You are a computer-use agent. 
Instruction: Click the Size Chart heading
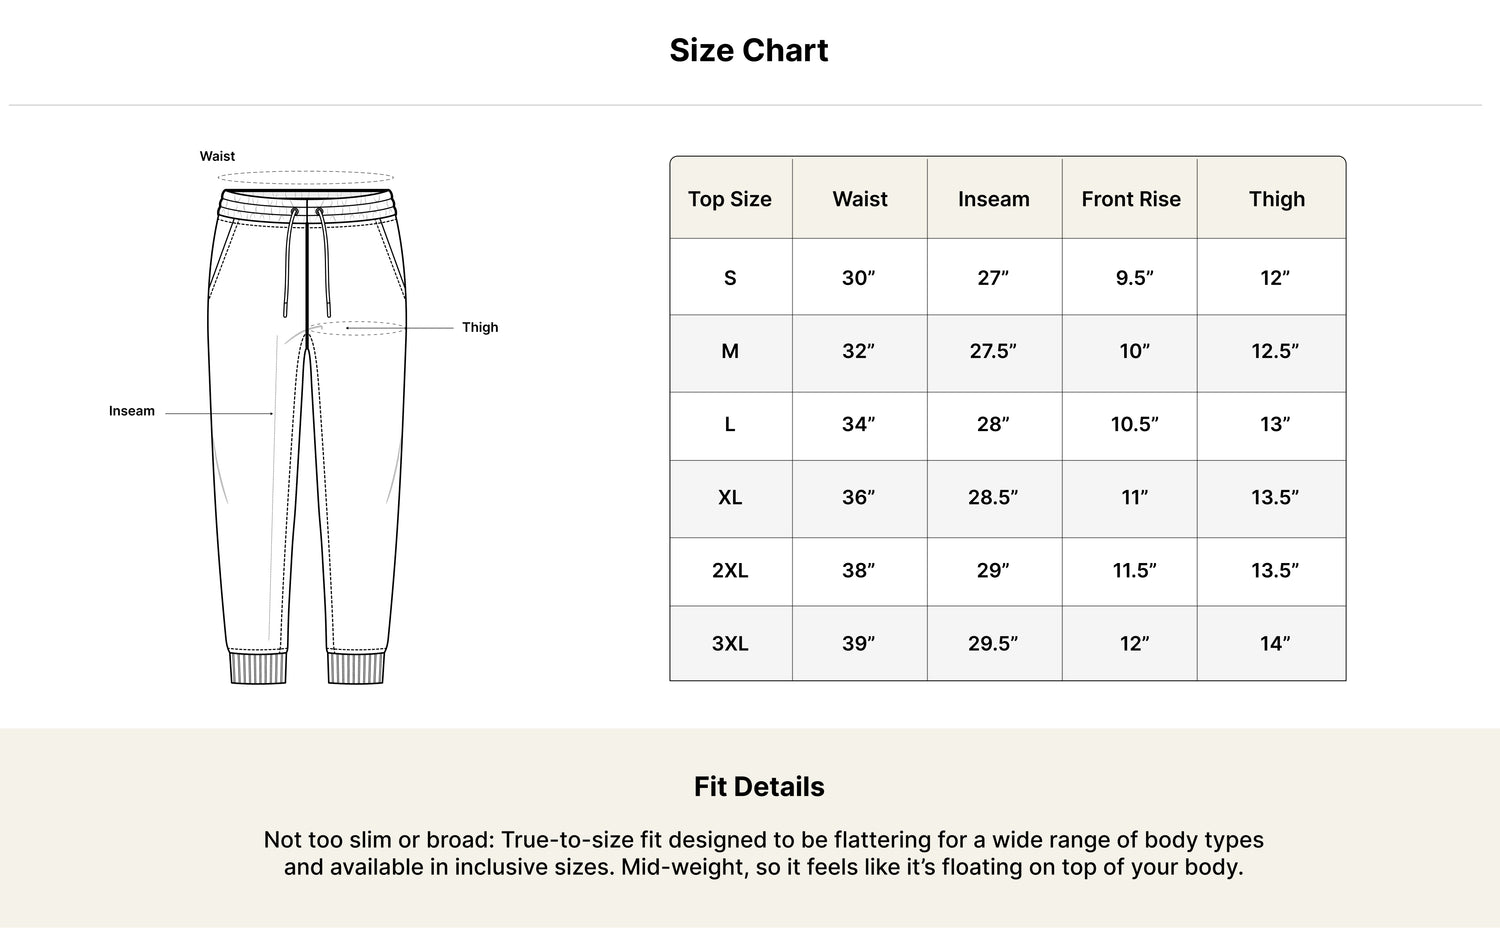749,50
